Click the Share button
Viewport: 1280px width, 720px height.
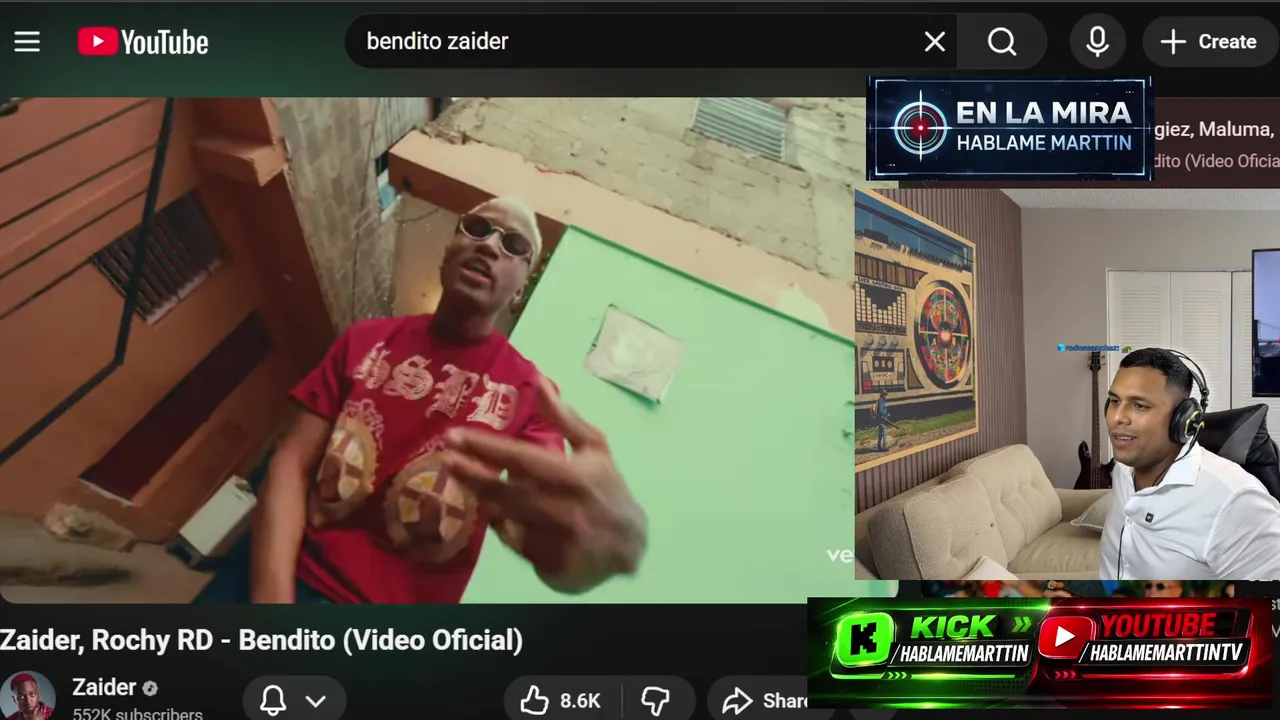point(765,701)
